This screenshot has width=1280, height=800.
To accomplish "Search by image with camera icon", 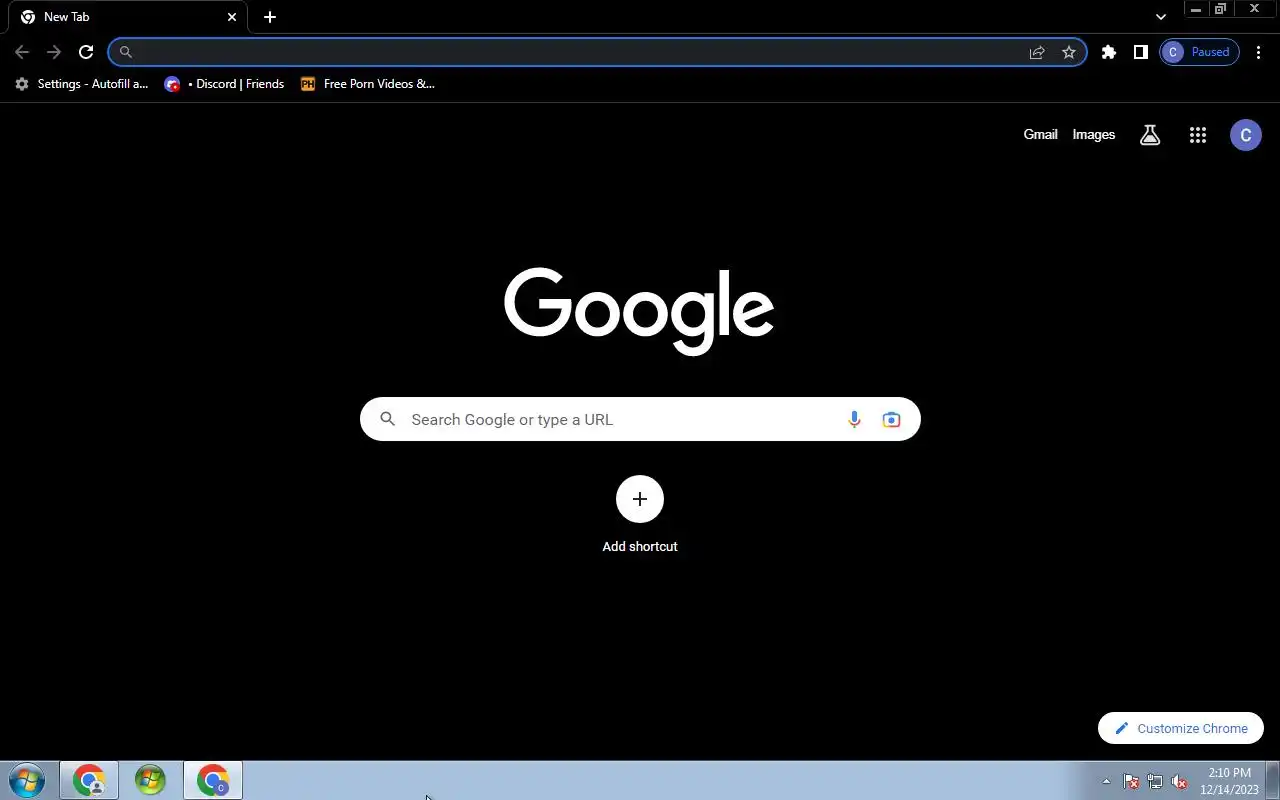I will point(891,419).
